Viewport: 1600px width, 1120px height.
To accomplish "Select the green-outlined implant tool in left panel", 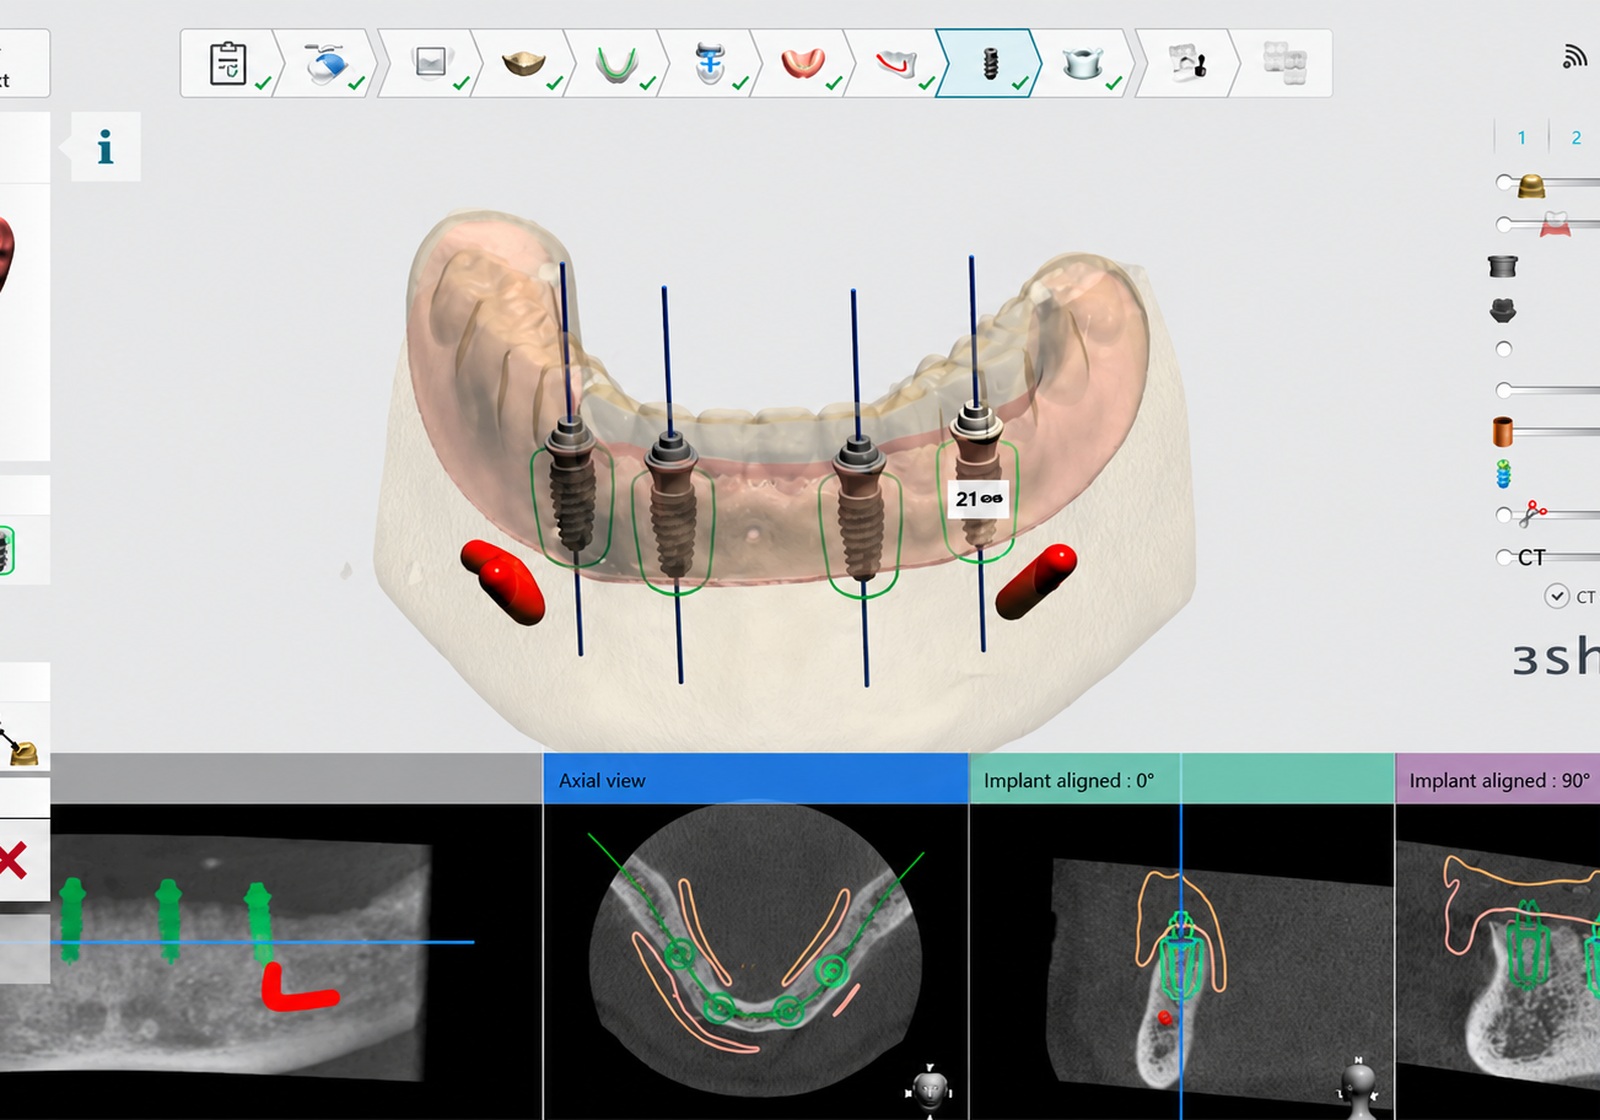I will pos(6,549).
